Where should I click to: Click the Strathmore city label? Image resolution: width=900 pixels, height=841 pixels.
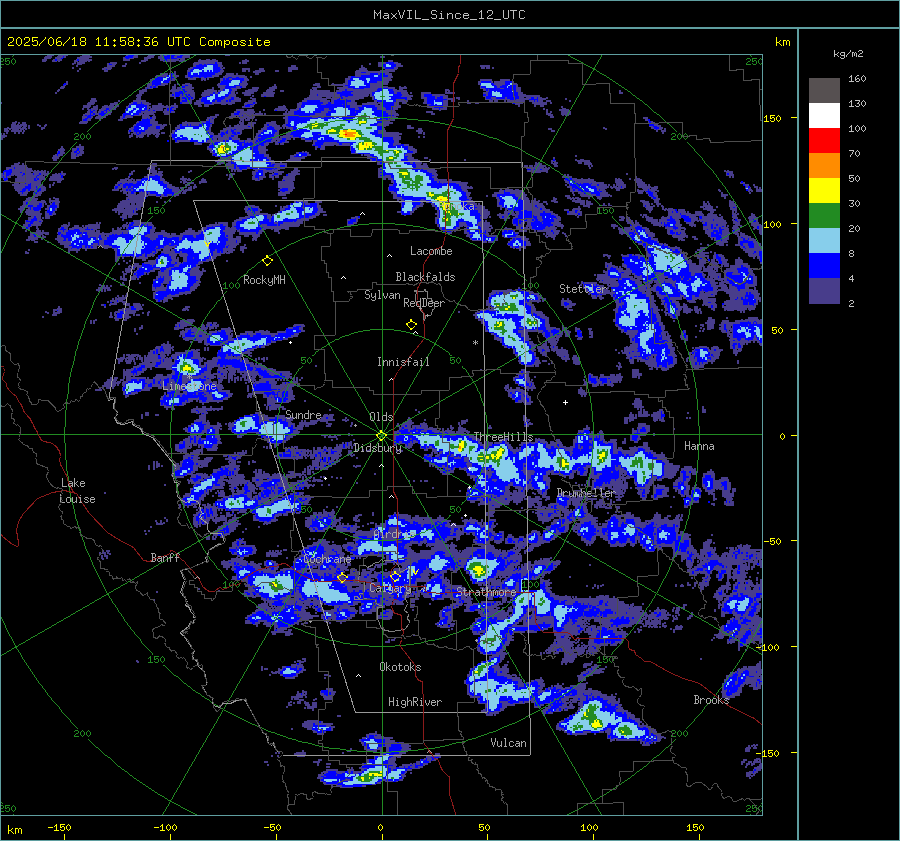pos(486,592)
